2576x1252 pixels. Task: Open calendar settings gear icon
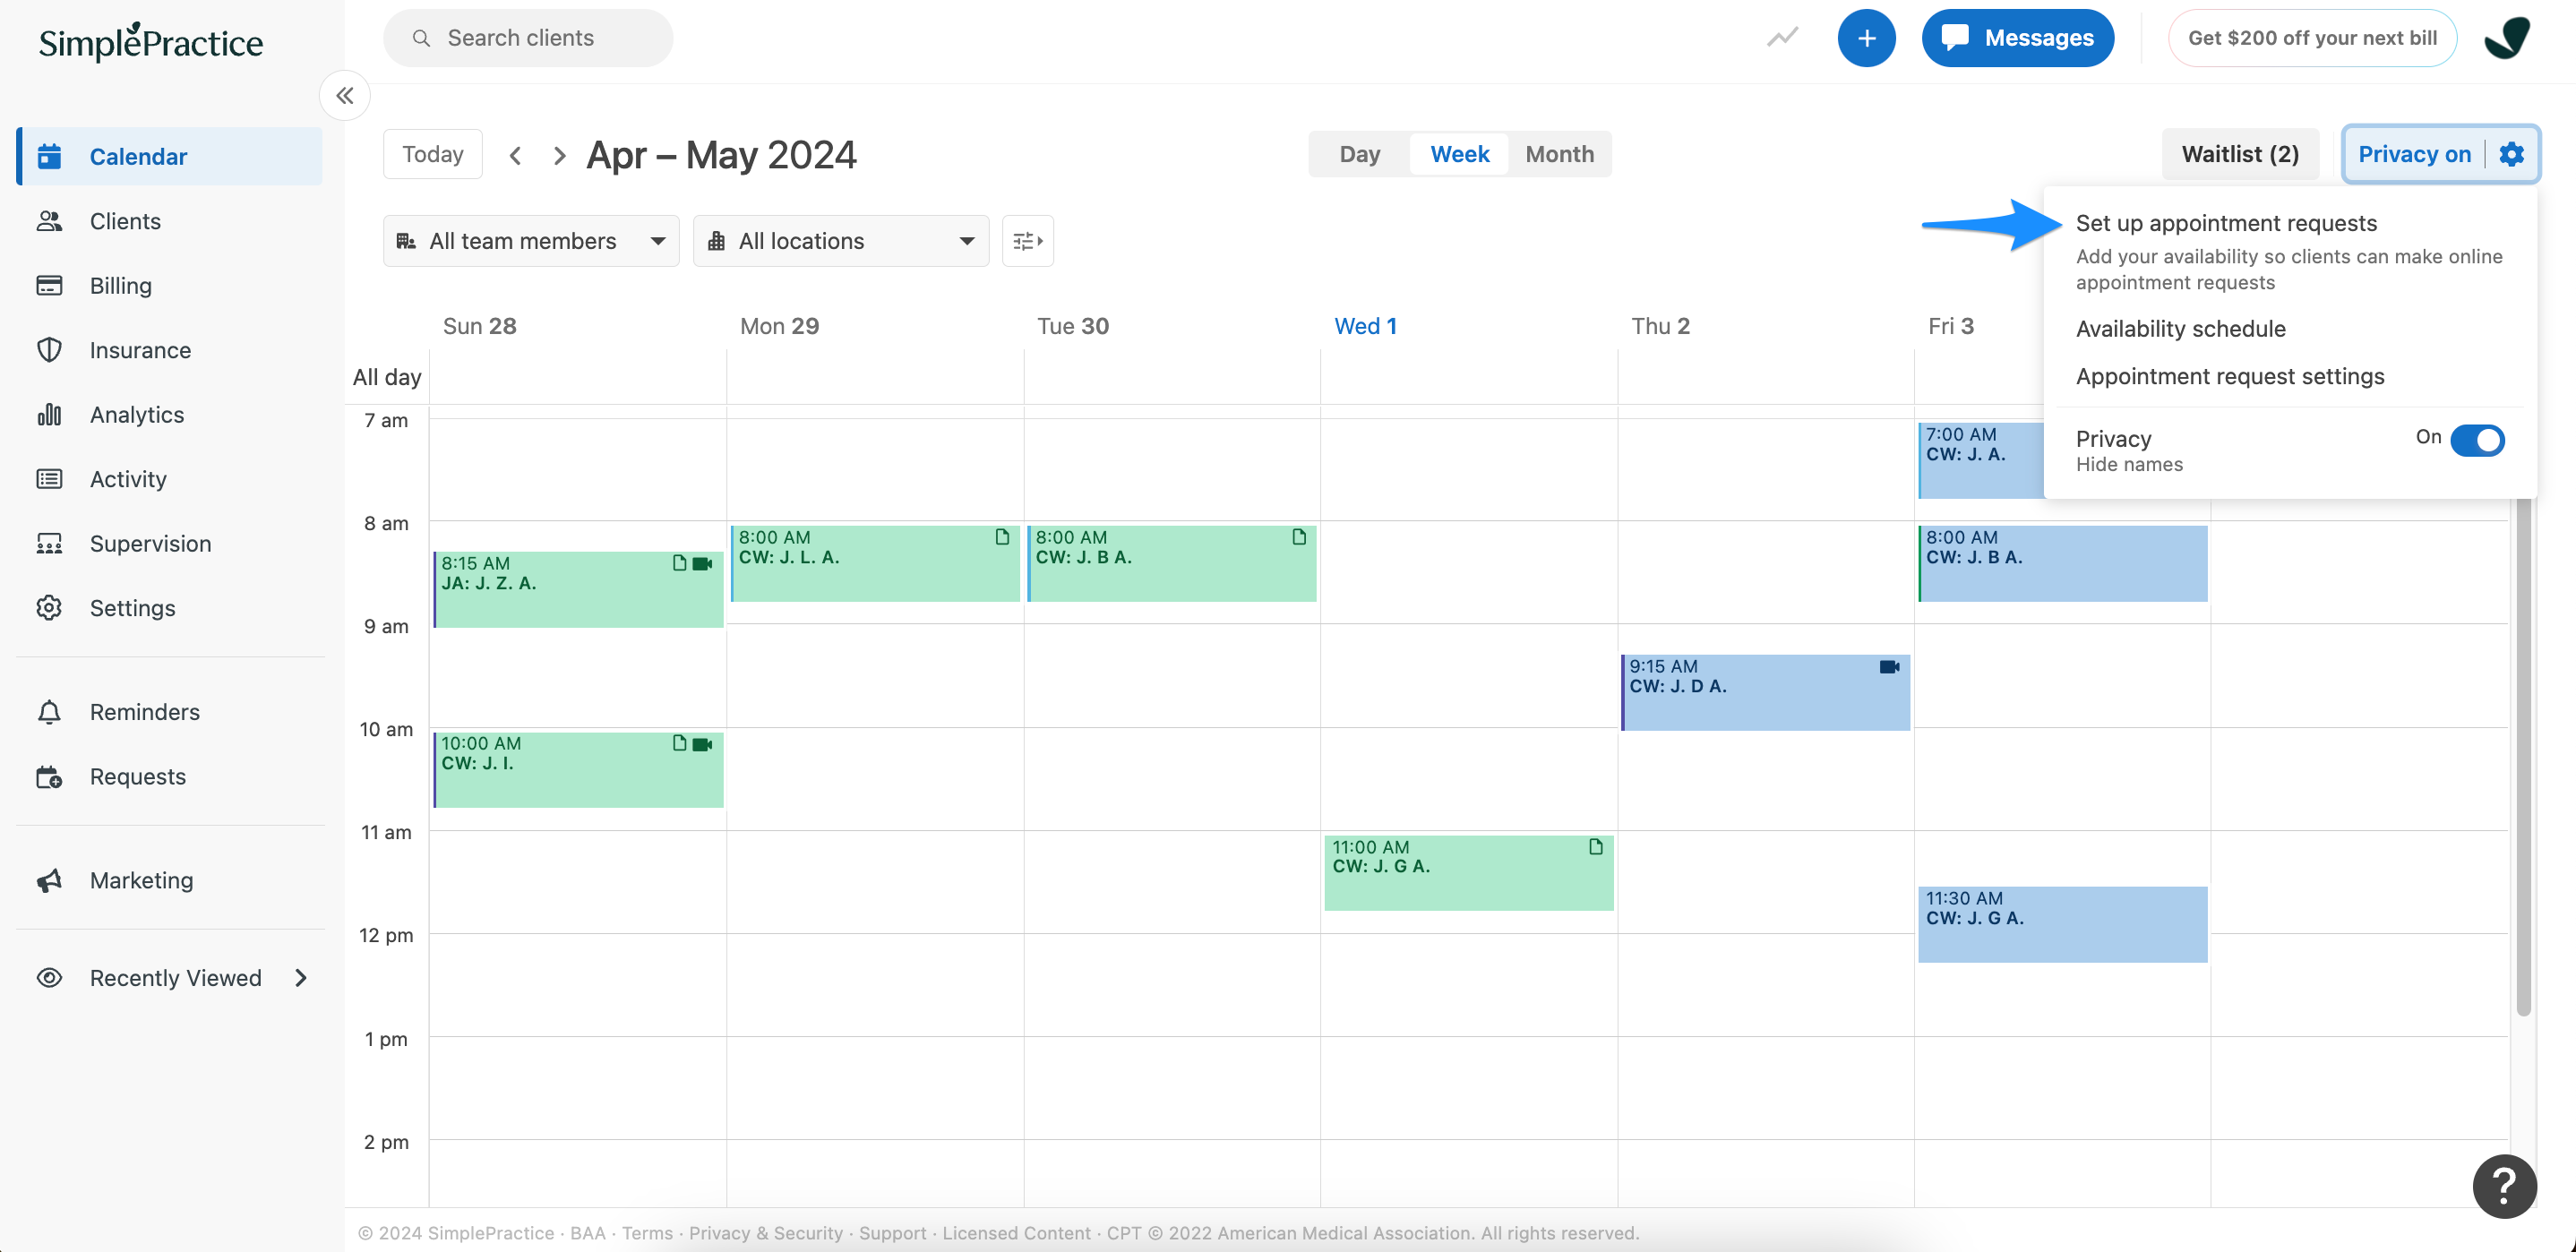click(2511, 154)
